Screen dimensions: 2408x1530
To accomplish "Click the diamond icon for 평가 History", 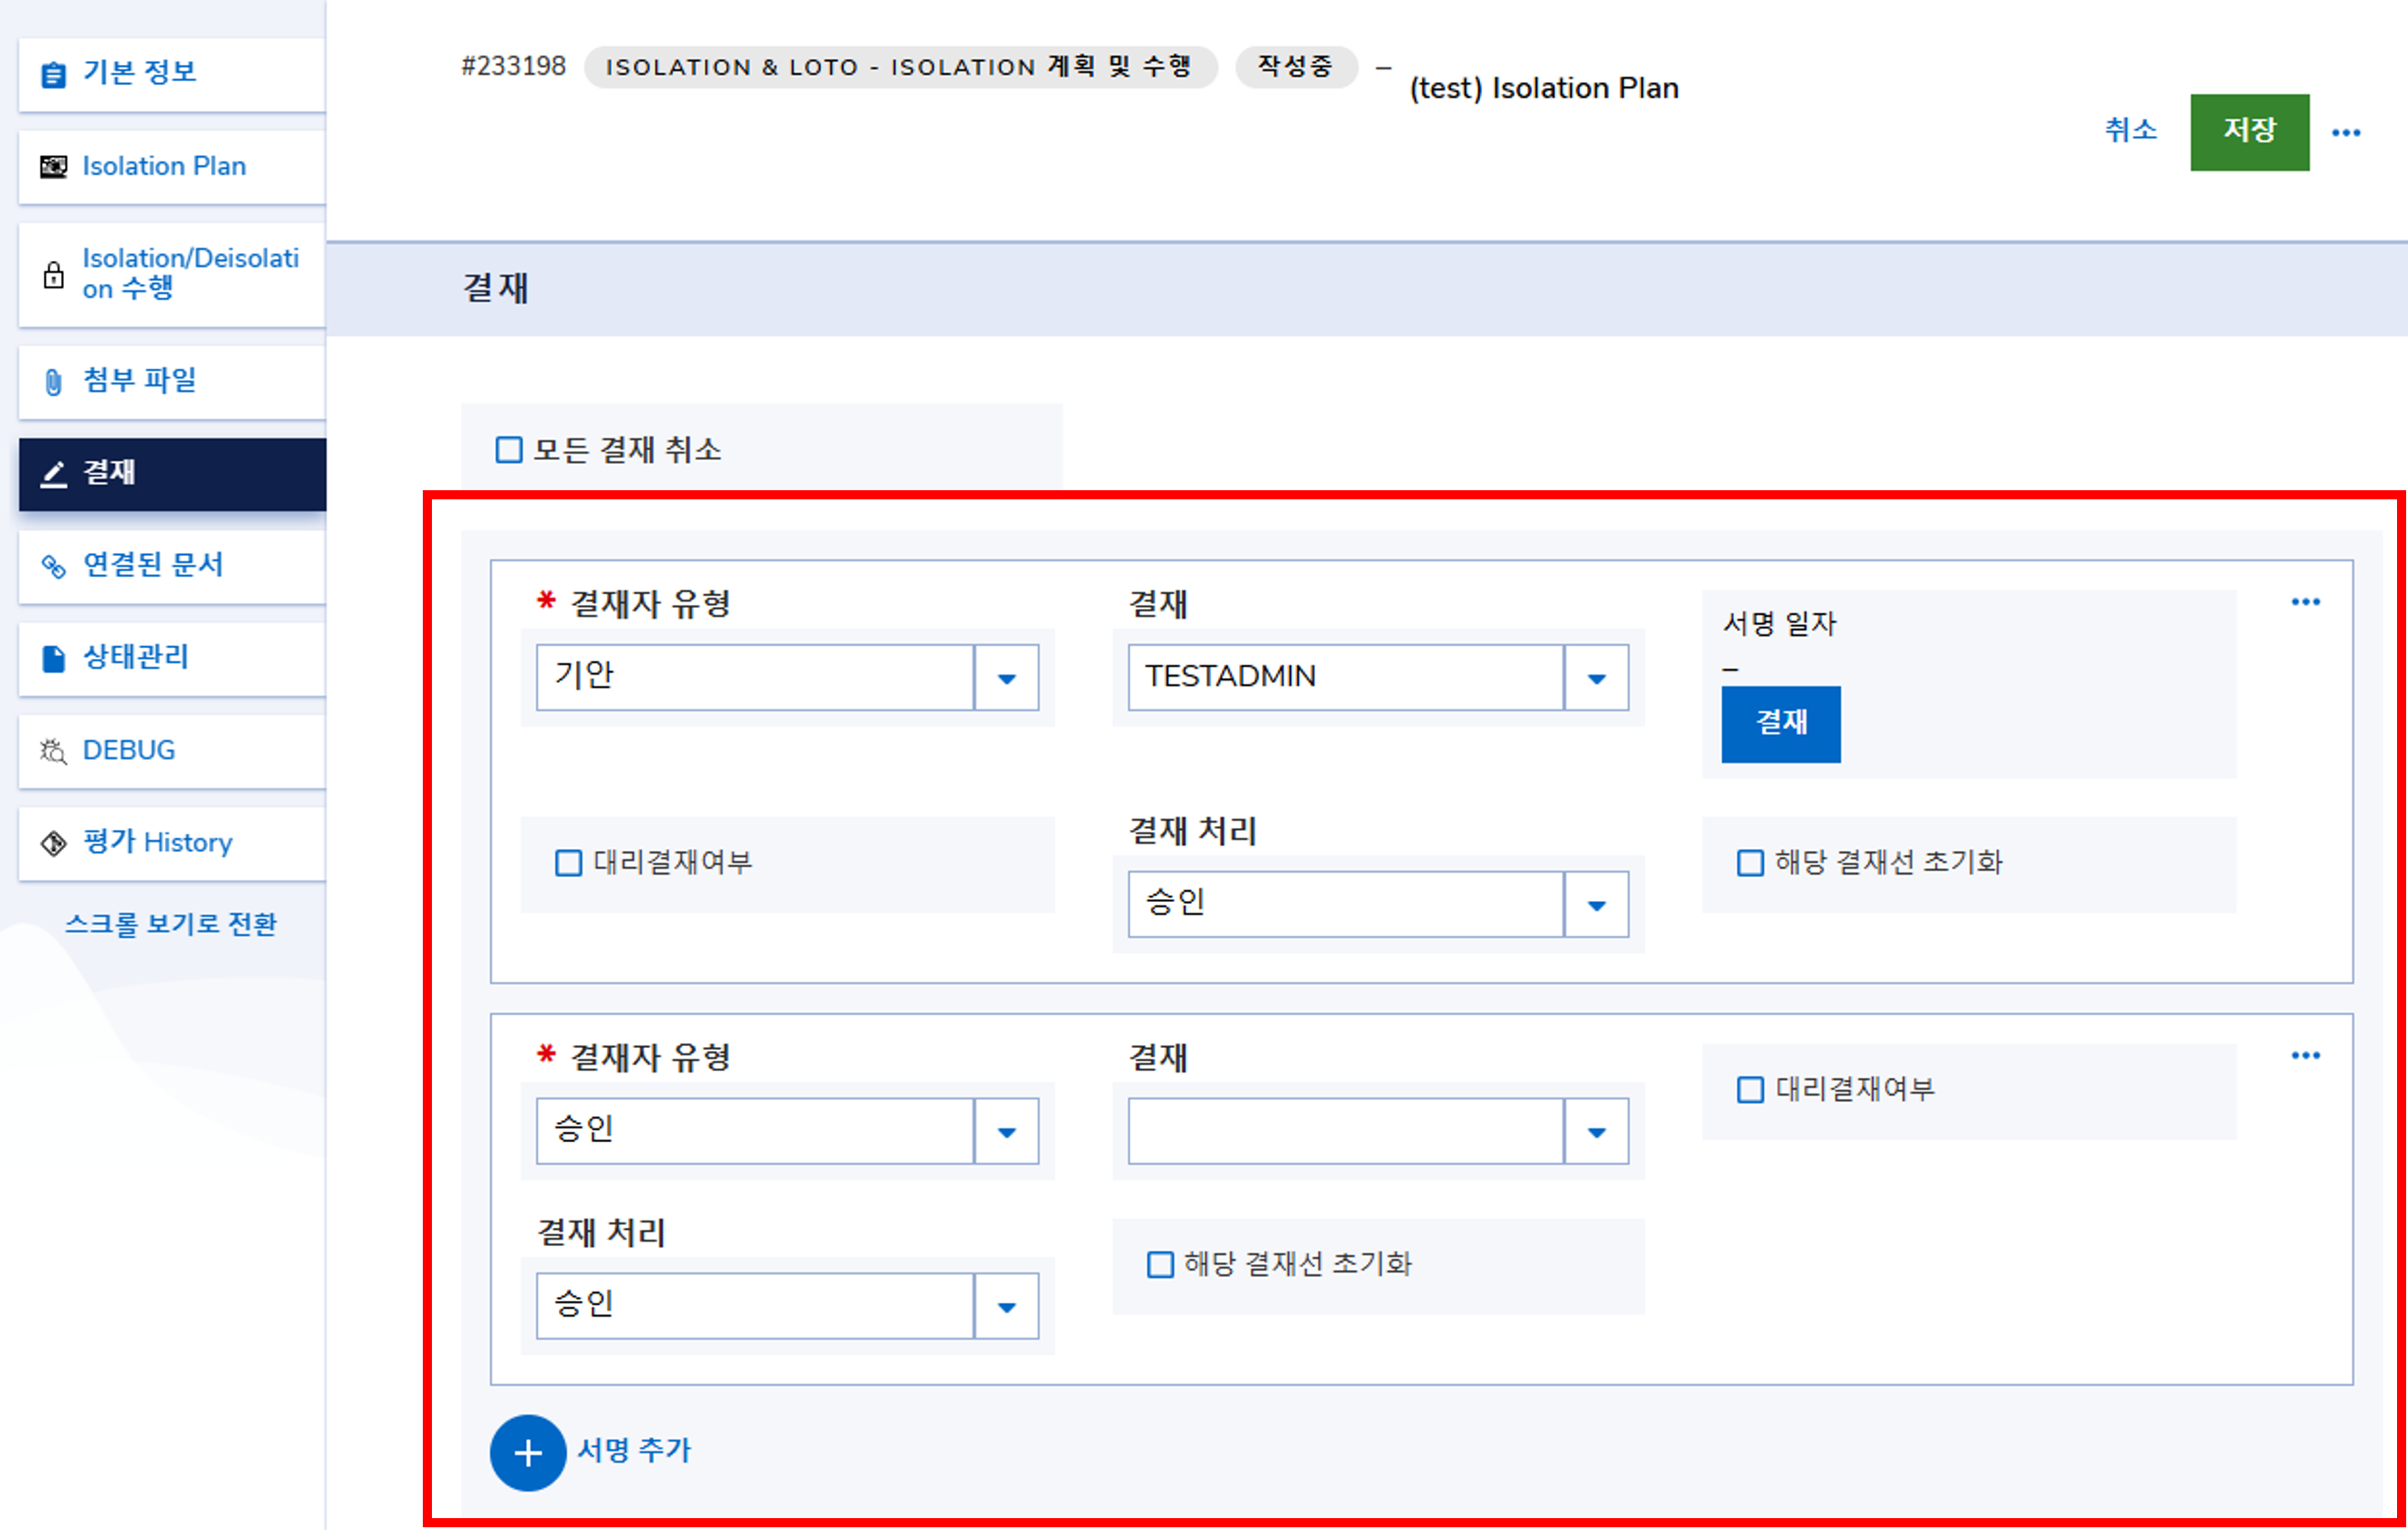I will pyautogui.click(x=53, y=843).
